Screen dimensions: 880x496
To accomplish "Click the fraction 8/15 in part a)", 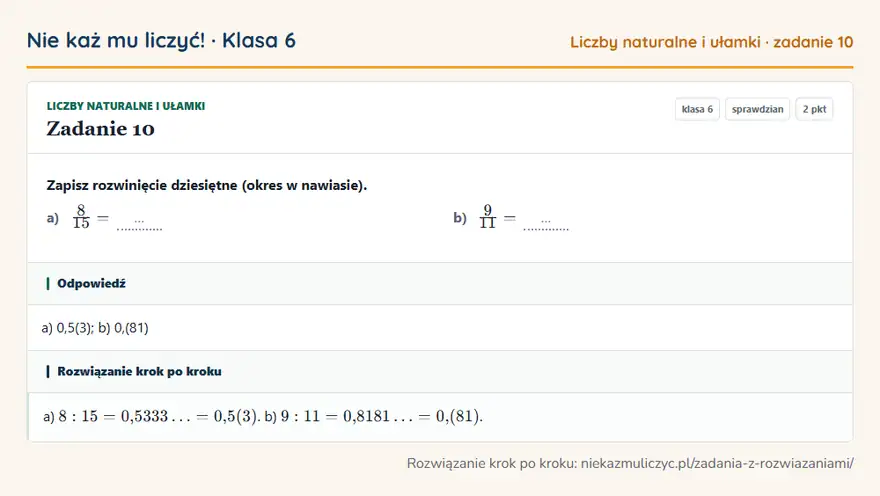I will [x=81, y=217].
